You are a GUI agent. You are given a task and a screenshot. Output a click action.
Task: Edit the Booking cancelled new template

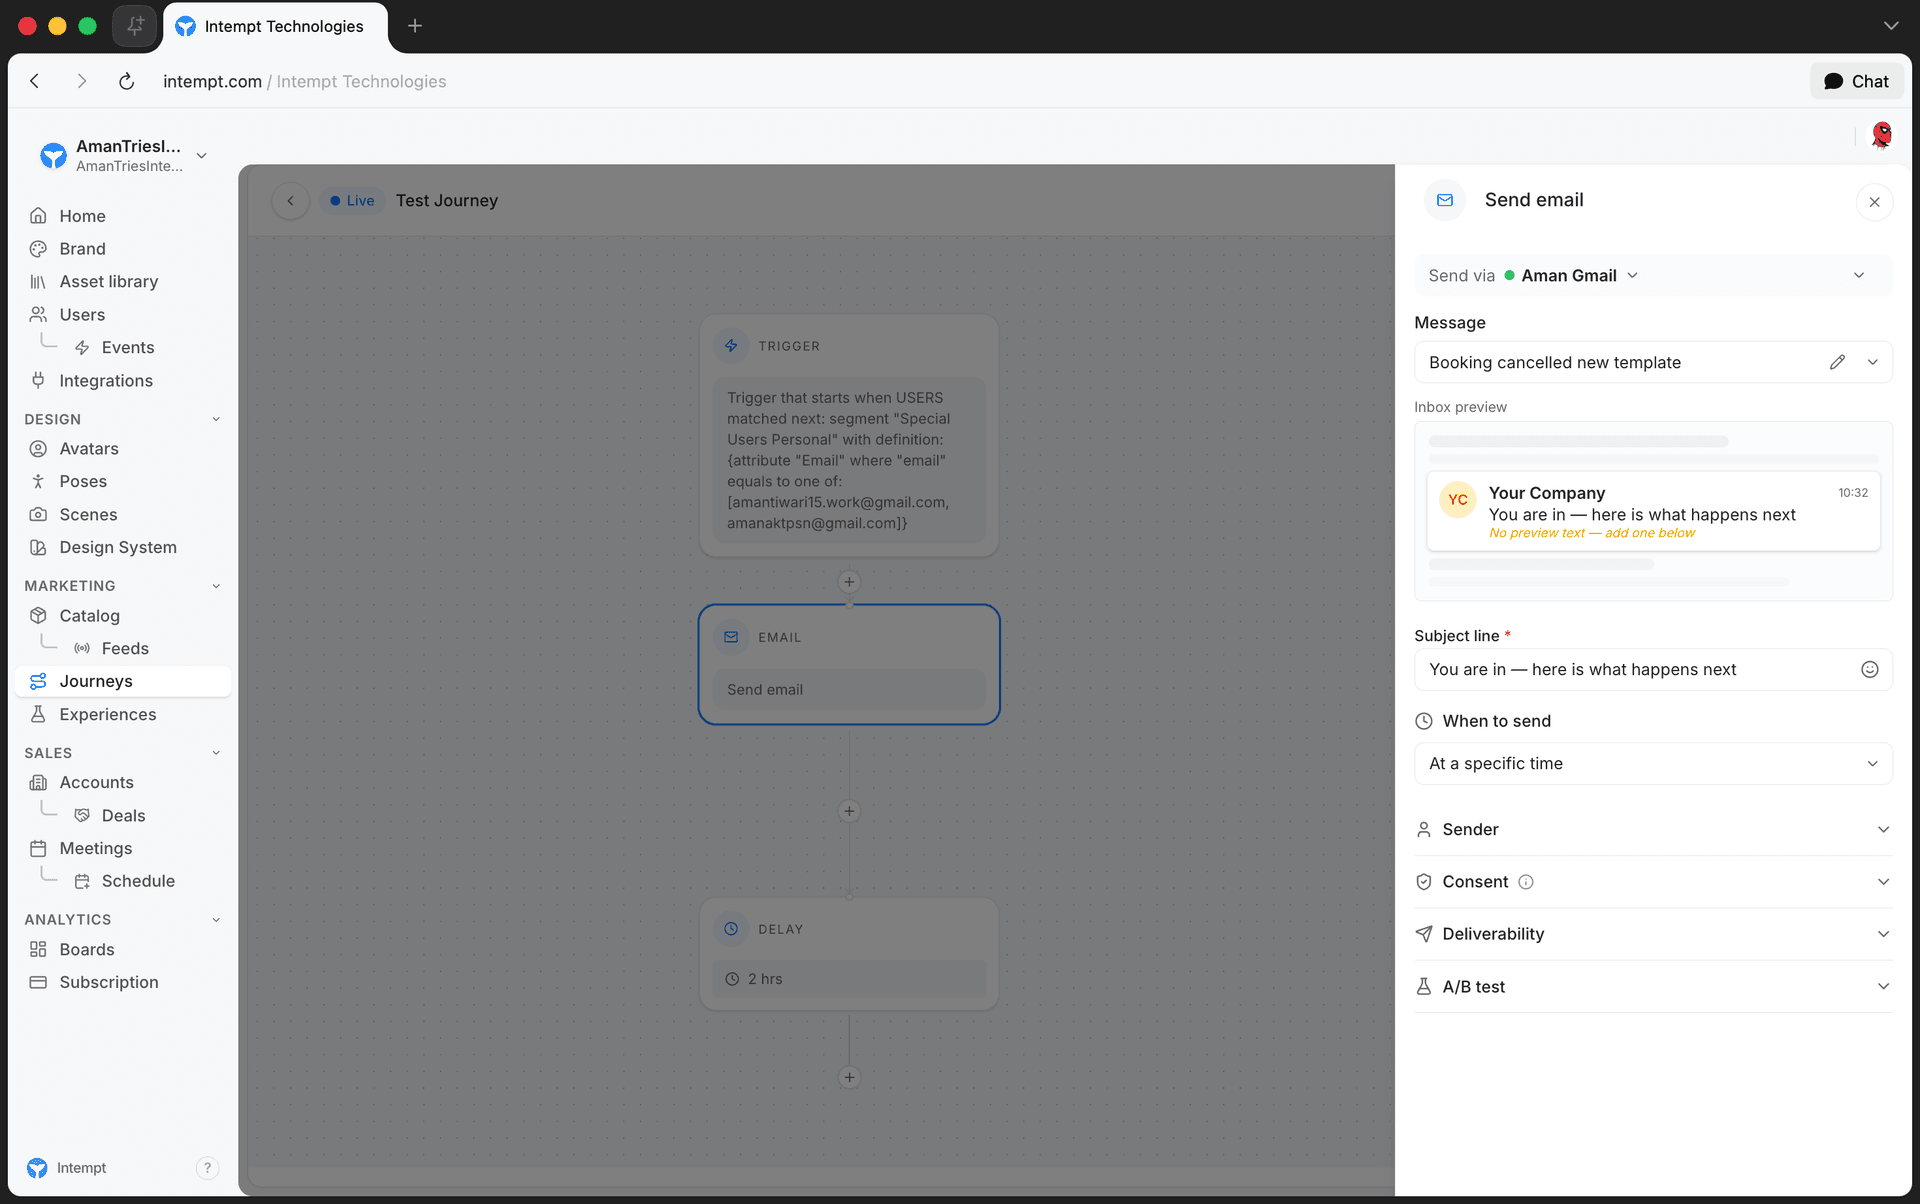[1837, 363]
